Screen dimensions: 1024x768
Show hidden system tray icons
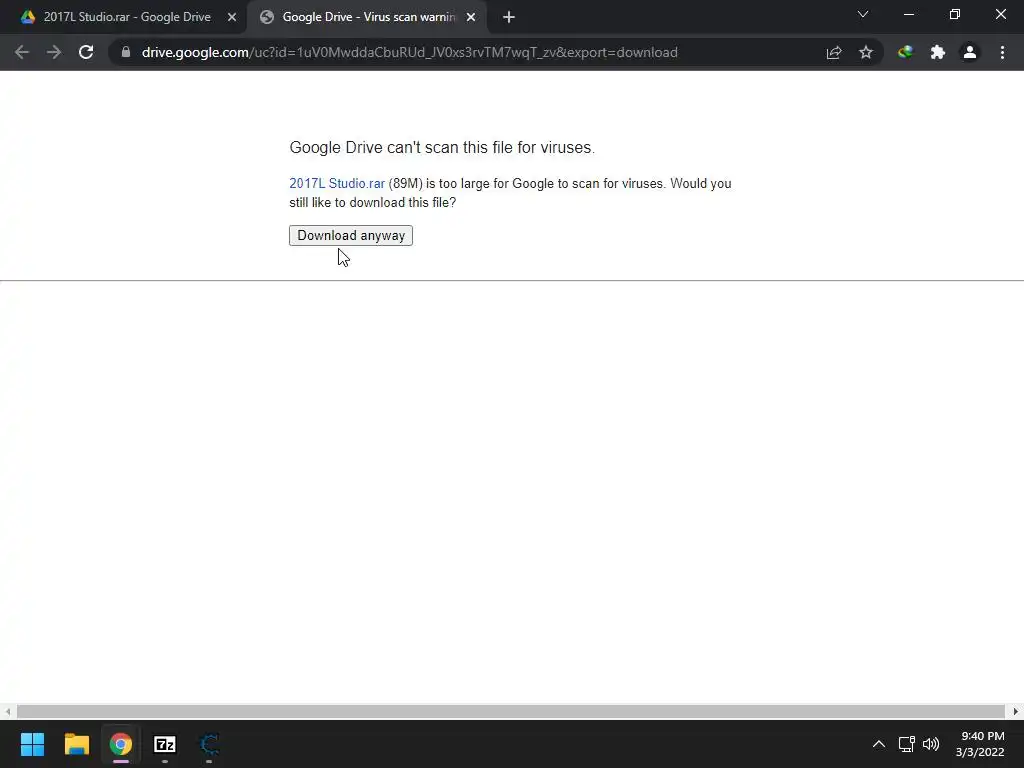879,744
